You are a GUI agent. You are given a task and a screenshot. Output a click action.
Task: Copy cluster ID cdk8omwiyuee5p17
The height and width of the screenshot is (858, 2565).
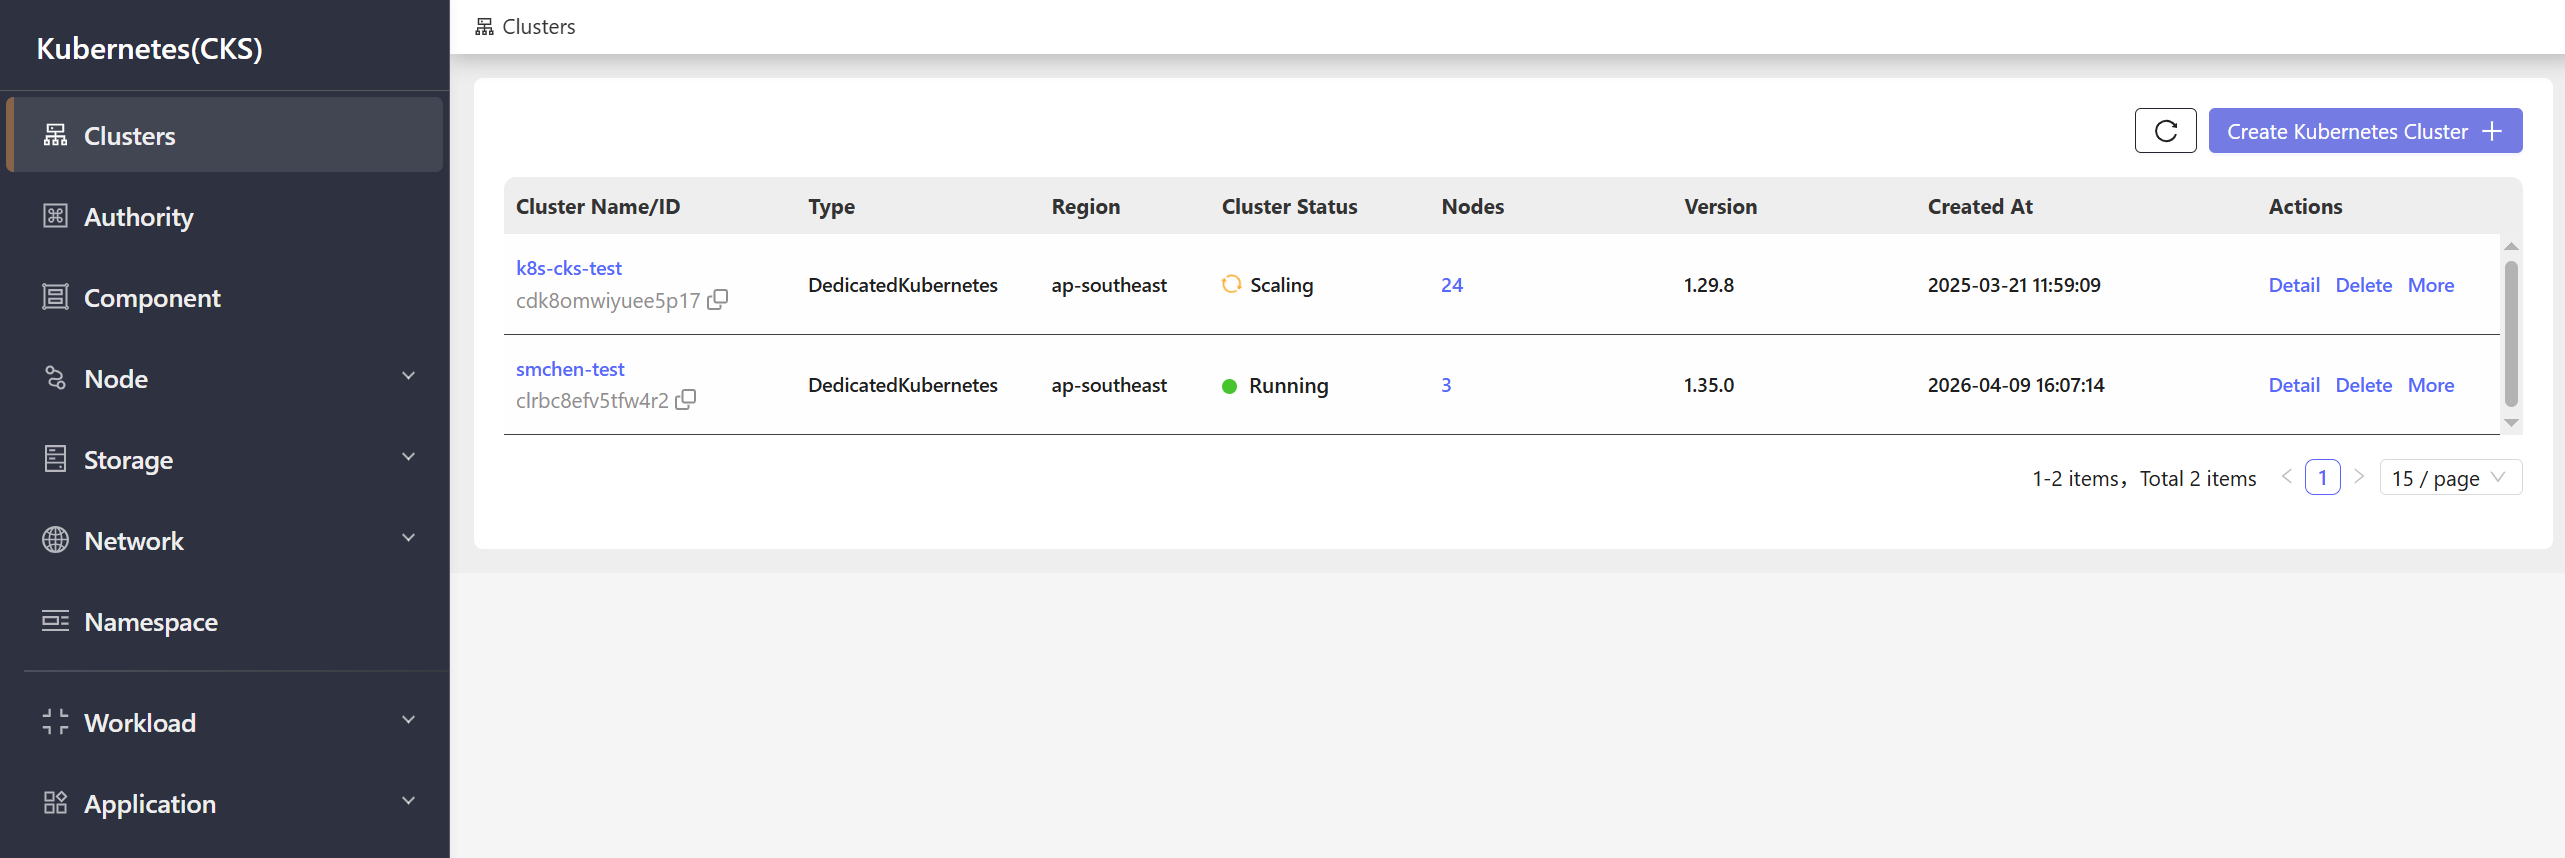coord(717,300)
